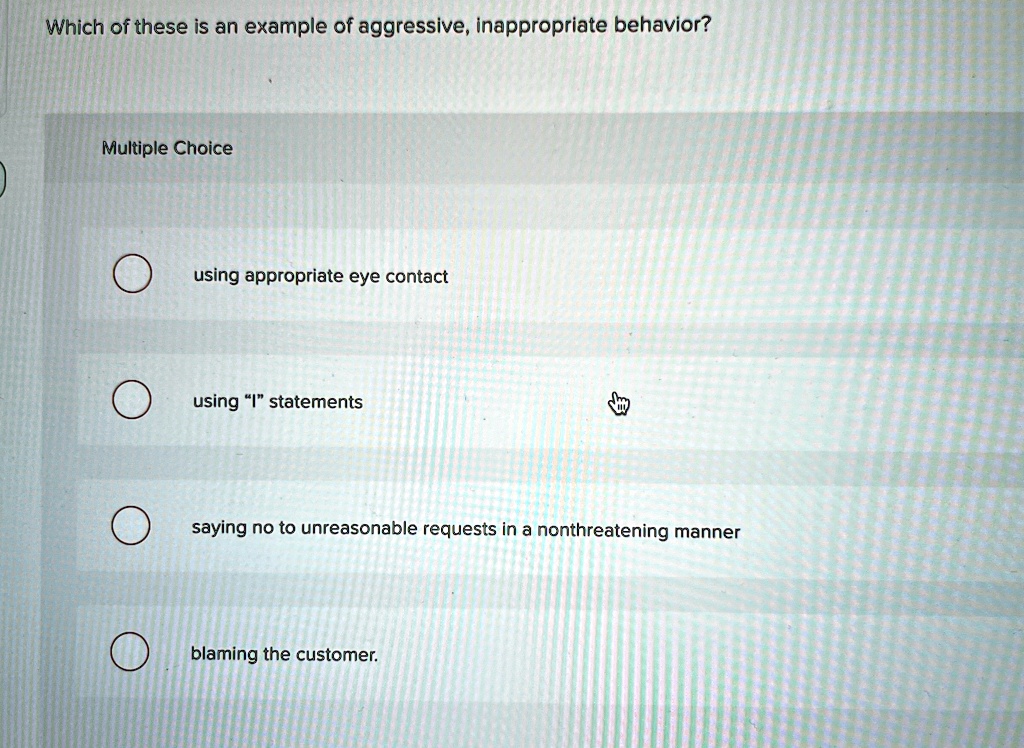Click the word "contact" in the first option
The width and height of the screenshot is (1024, 748).
[416, 277]
